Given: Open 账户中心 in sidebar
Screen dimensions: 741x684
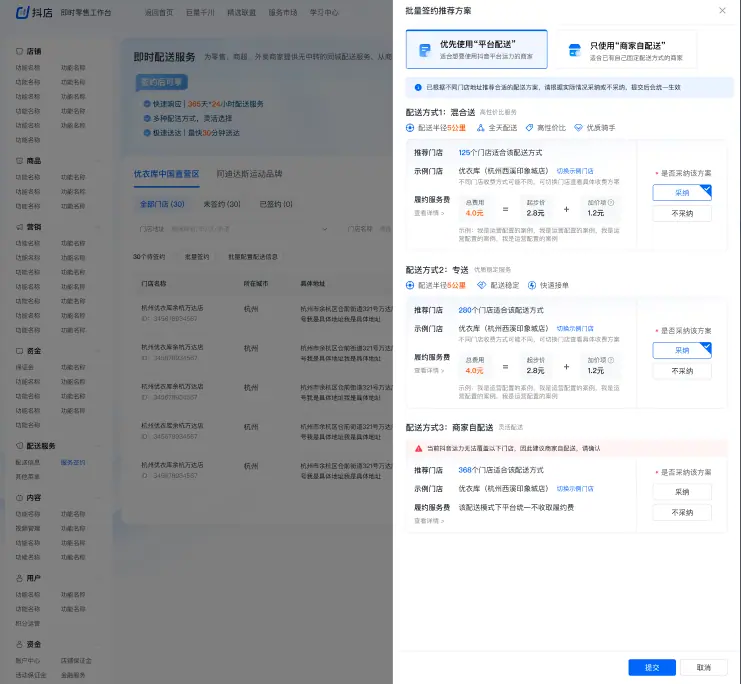Looking at the screenshot, I should click(28, 660).
